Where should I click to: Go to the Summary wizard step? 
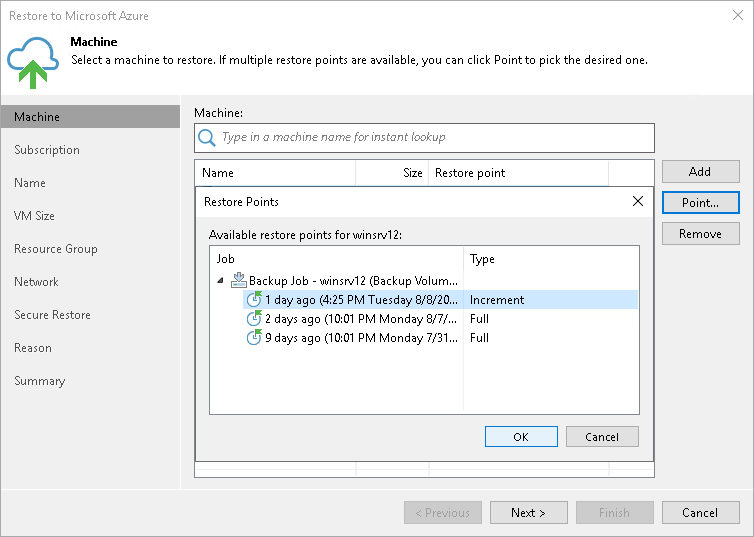point(39,381)
